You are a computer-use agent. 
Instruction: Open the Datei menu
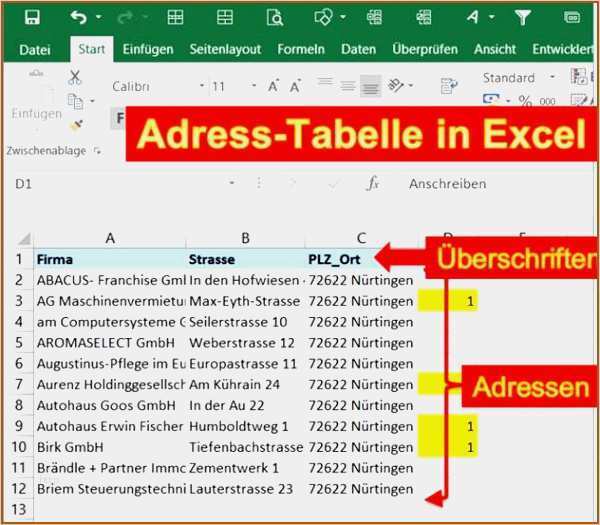pos(35,50)
